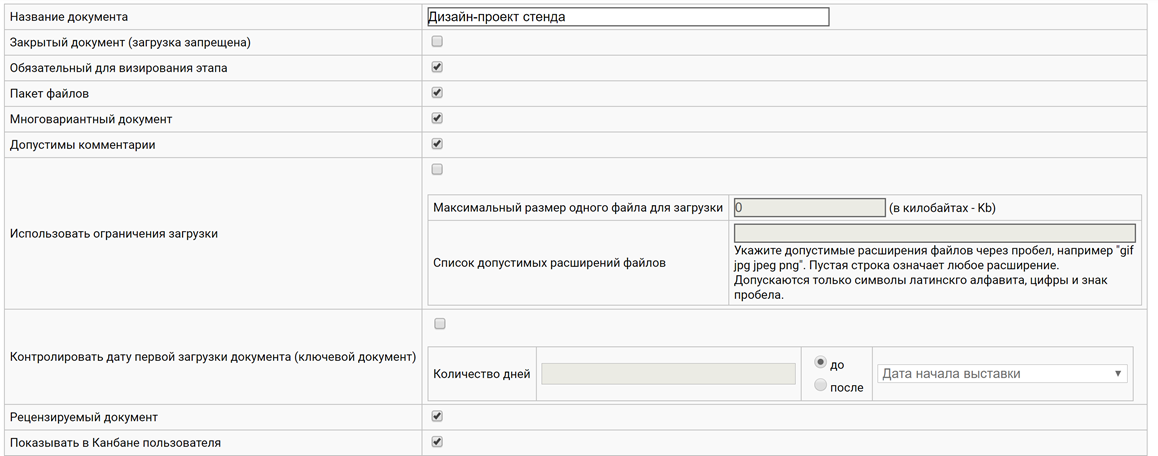This screenshot has height=456, width=1158.
Task: Uncheck the 'Рецензируемый документ' checkbox
Action: [437, 416]
